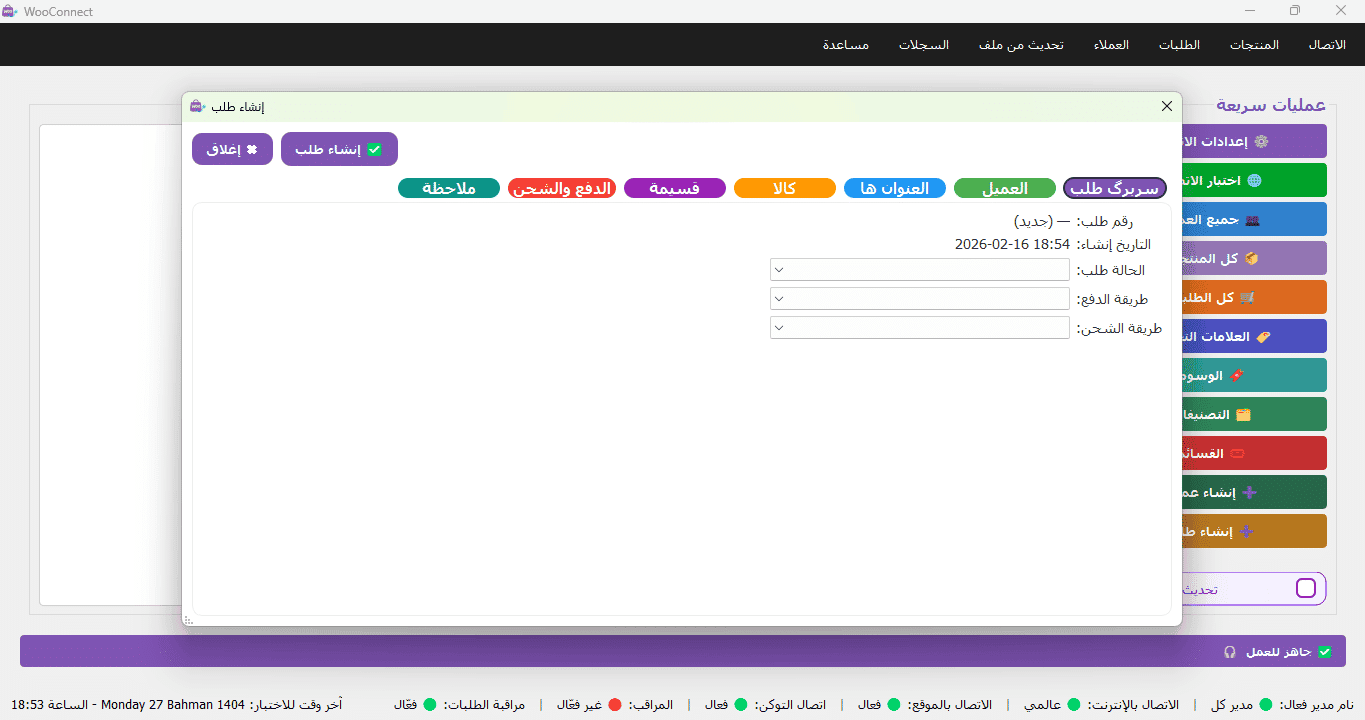Open connection settings via gear icon
The height and width of the screenshot is (720, 1365).
(1261, 142)
